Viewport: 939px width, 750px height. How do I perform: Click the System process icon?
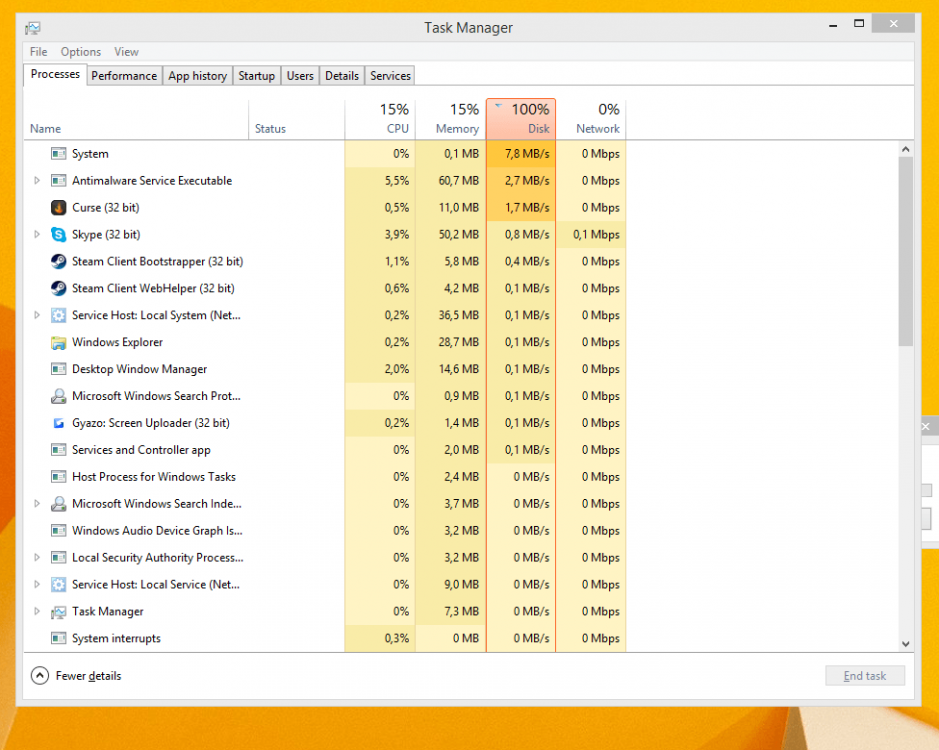click(58, 154)
